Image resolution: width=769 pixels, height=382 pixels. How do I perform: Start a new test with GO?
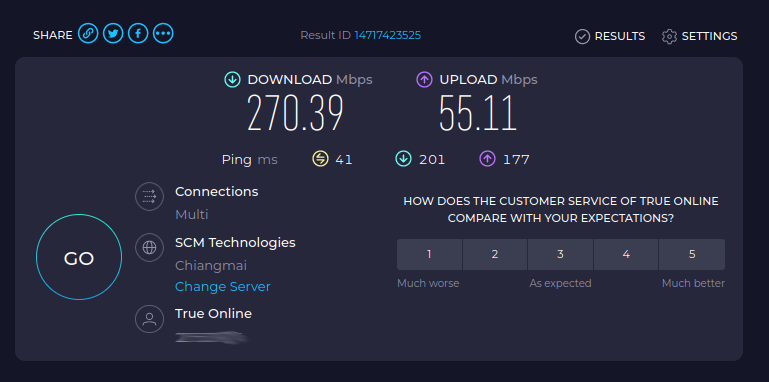(79, 257)
